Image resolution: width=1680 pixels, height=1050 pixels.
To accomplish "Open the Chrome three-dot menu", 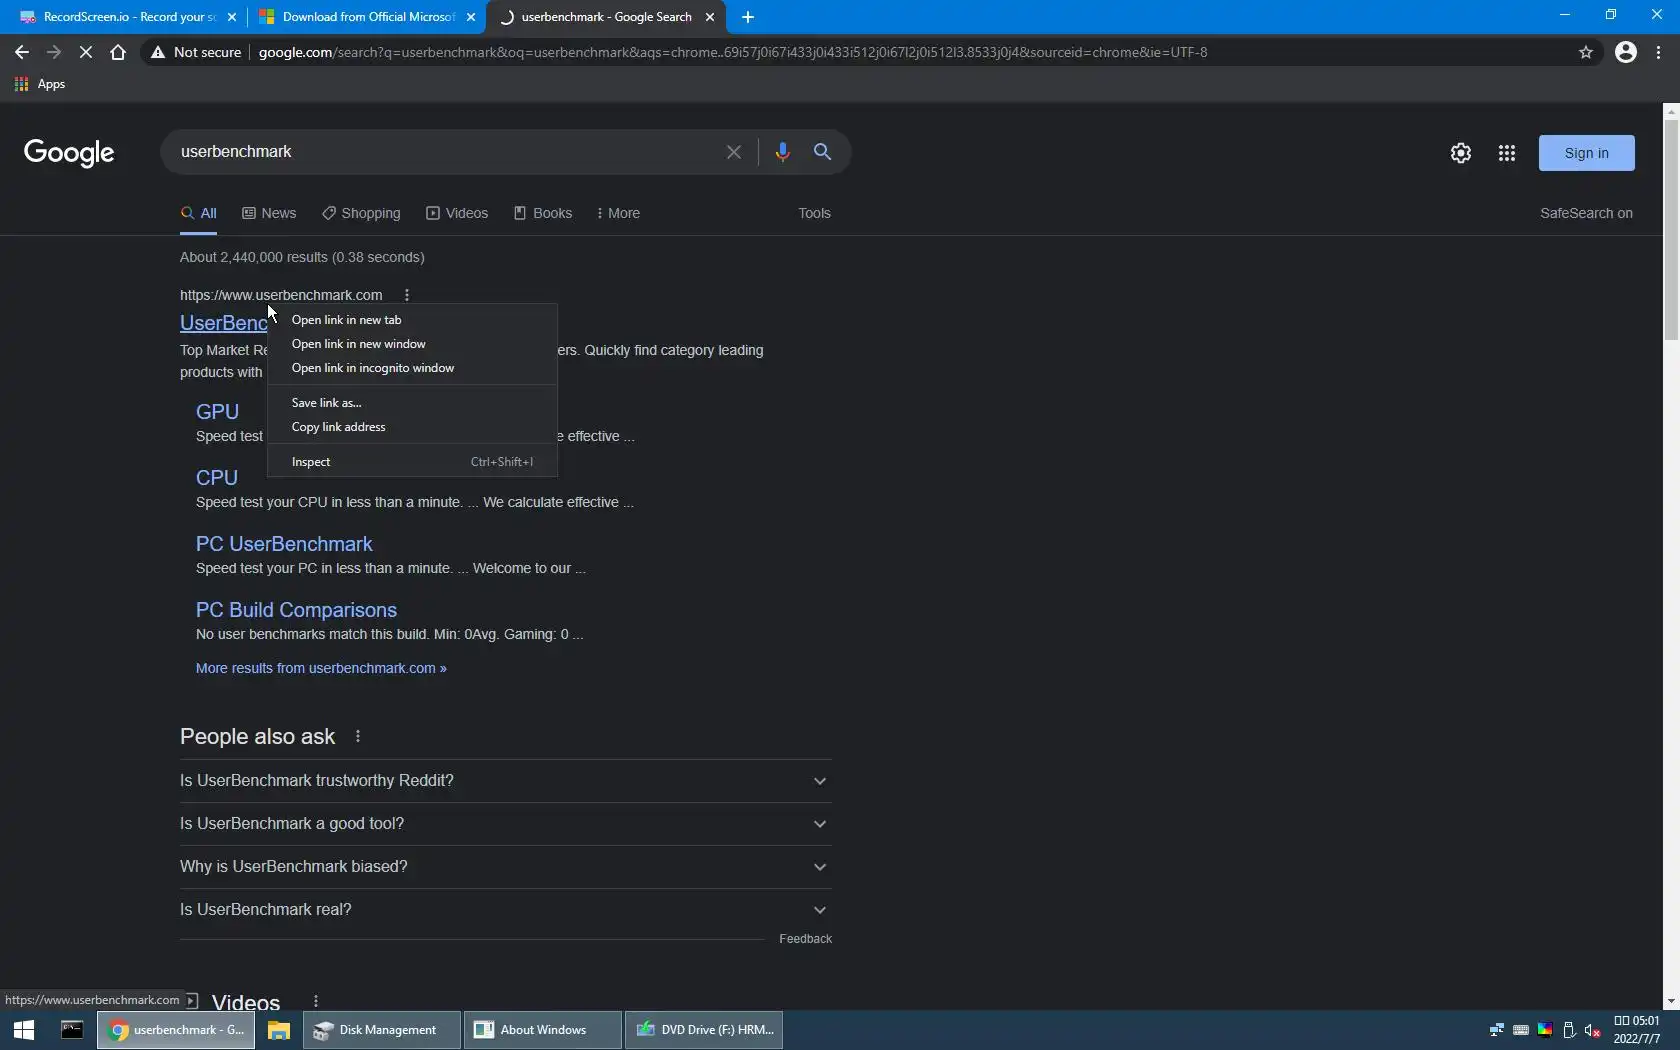I will pos(1659,52).
